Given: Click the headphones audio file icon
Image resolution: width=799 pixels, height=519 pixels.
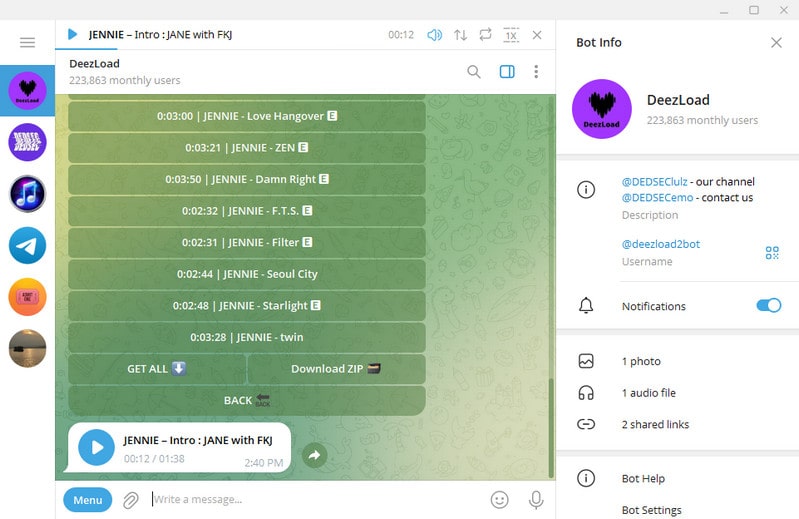Looking at the screenshot, I should tap(586, 393).
